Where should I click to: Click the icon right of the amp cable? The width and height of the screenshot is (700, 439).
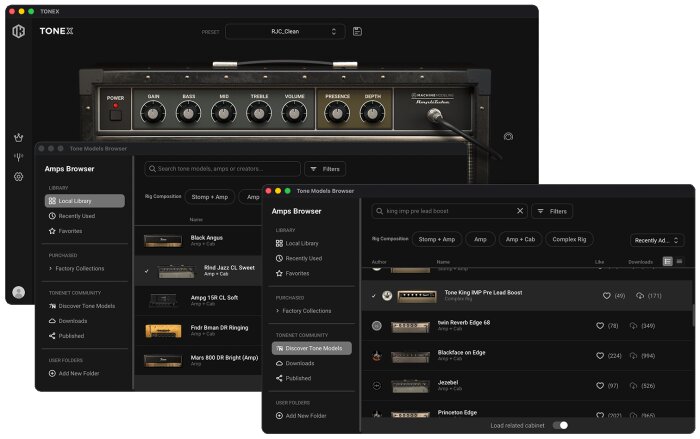click(508, 137)
